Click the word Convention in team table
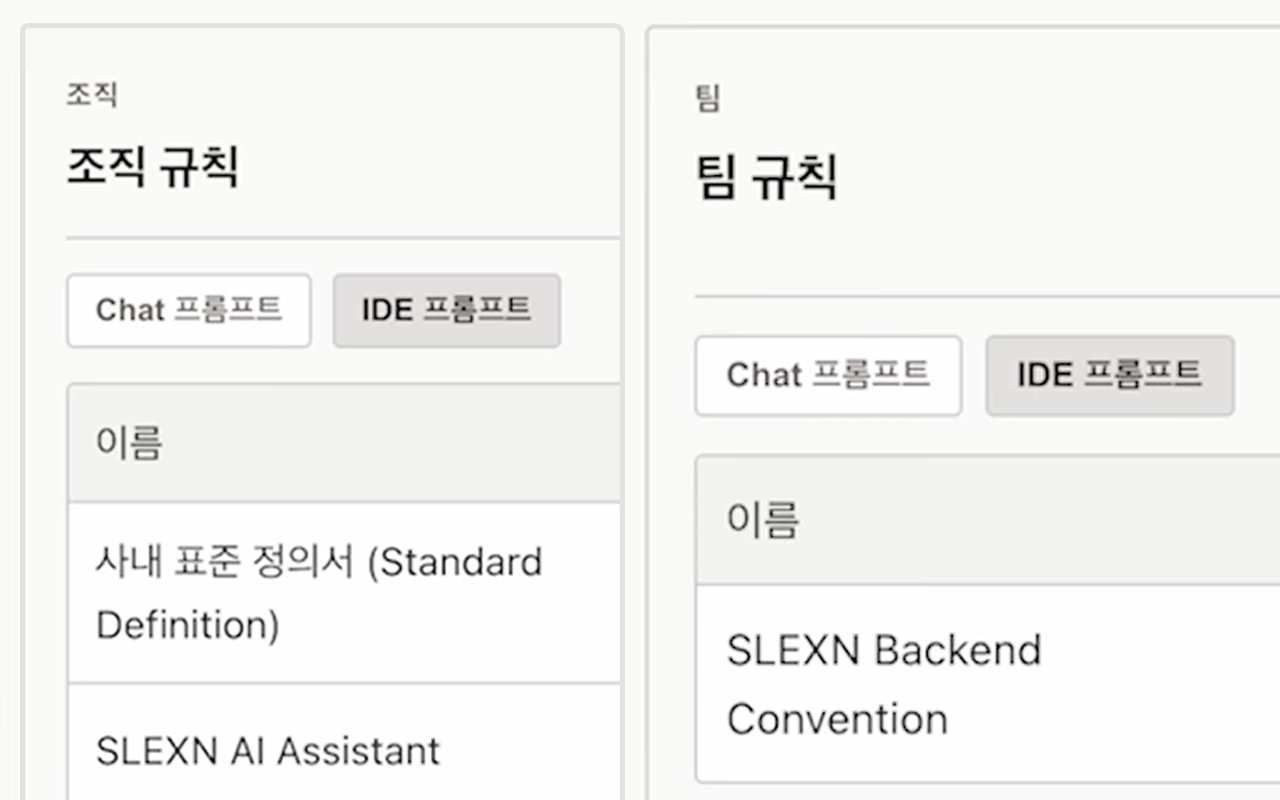This screenshot has width=1280, height=800. 837,719
